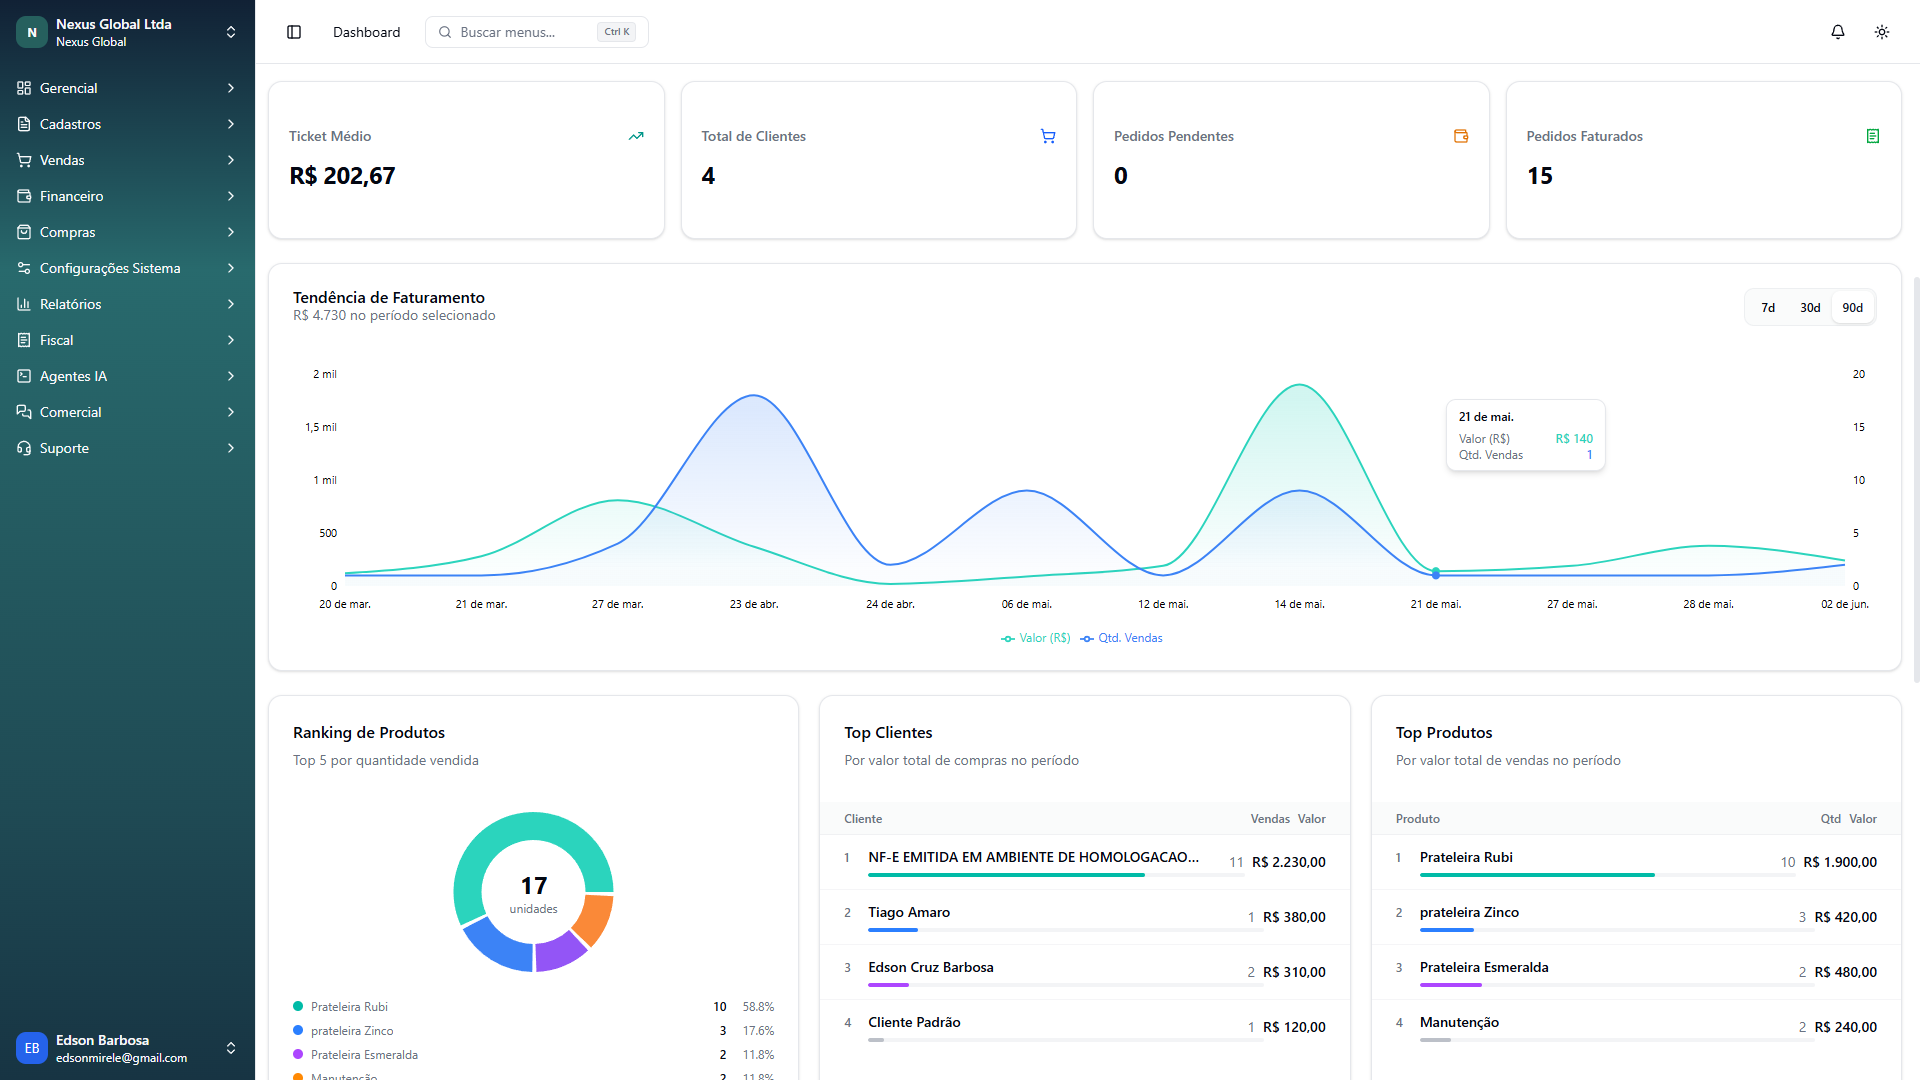
Task: Click the Ticket Médio trending-up icon
Action: [636, 136]
